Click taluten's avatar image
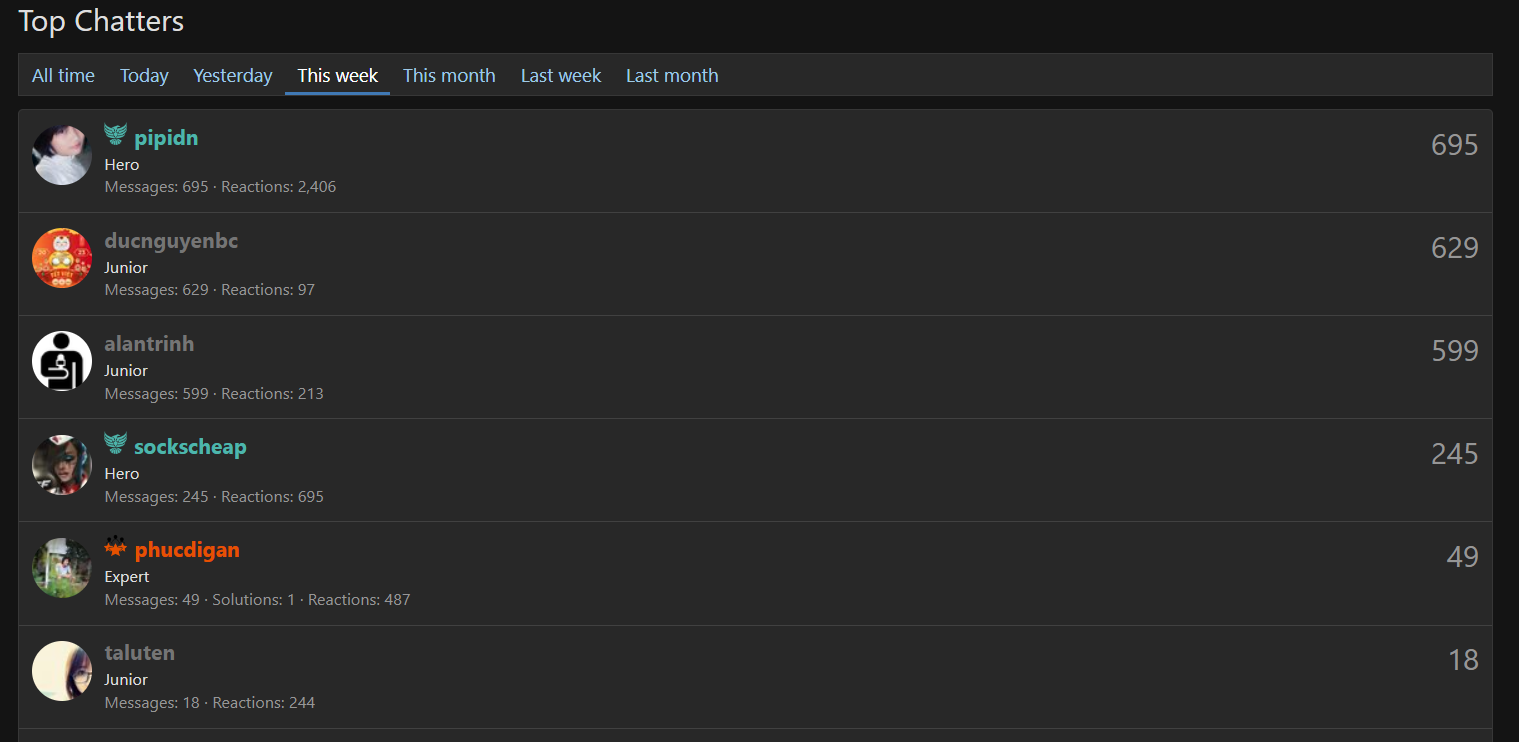1519x742 pixels. pyautogui.click(x=62, y=671)
